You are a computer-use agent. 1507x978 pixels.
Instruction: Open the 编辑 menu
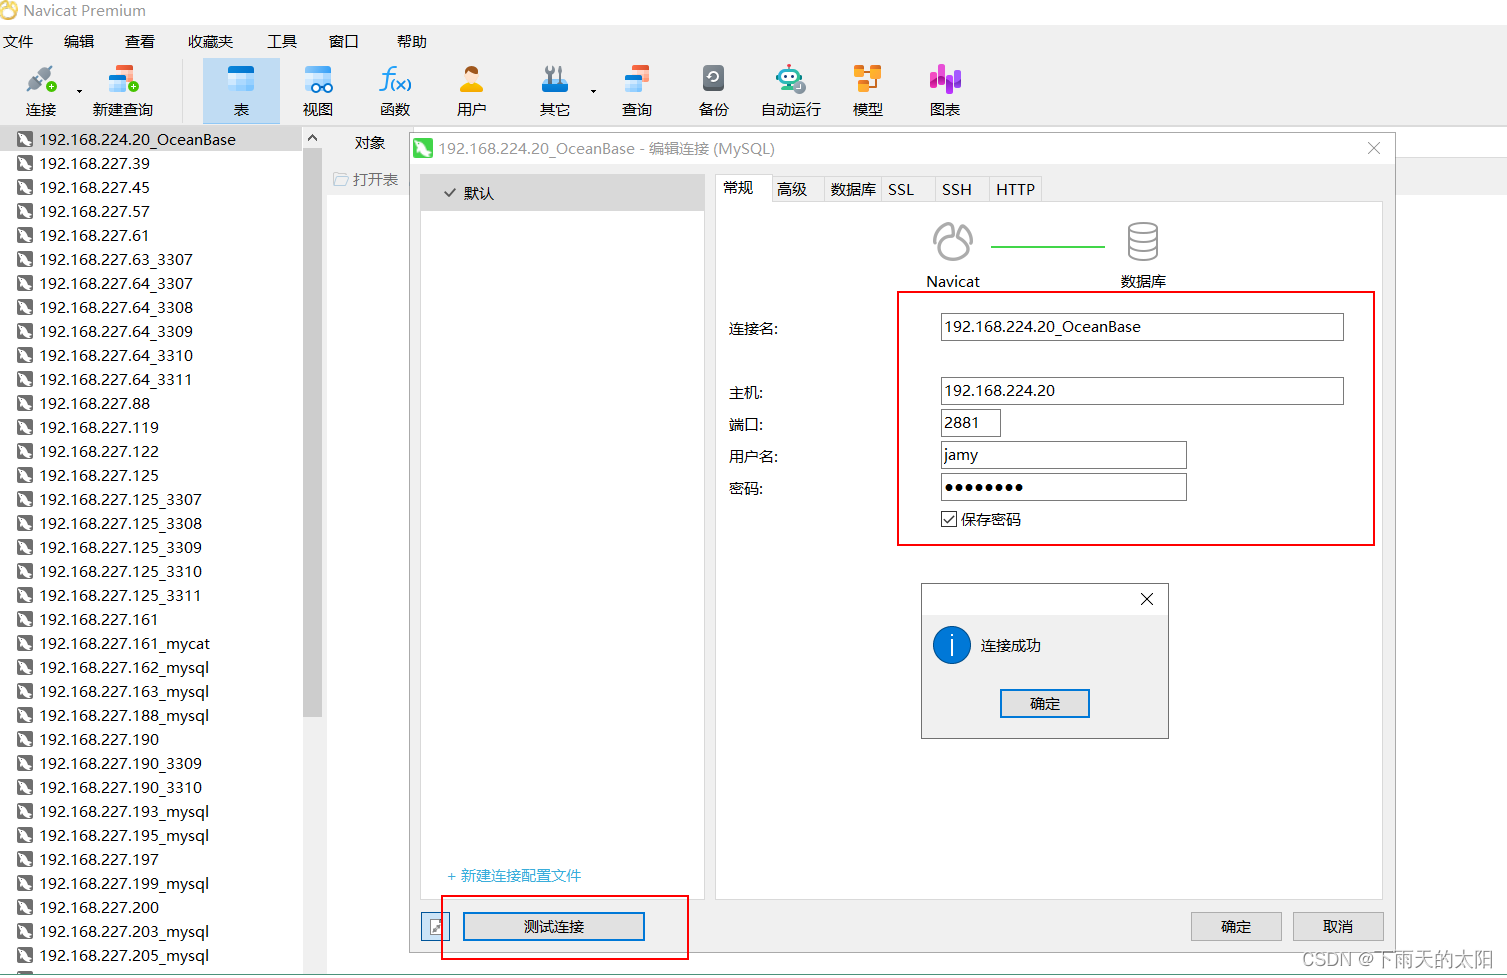click(79, 41)
